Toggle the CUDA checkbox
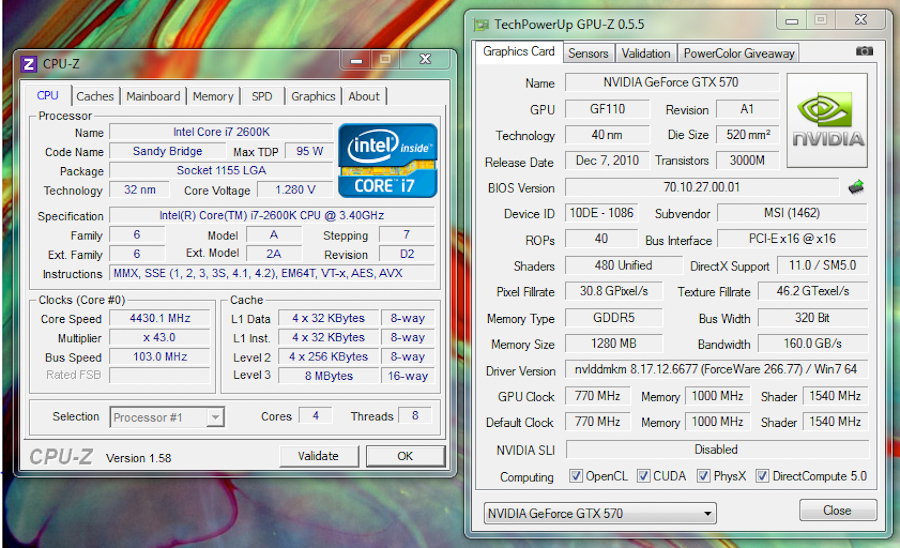900x548 pixels. (643, 476)
